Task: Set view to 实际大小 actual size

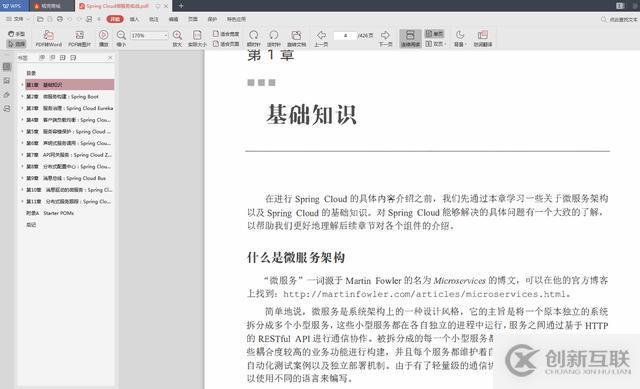Action: (197, 38)
